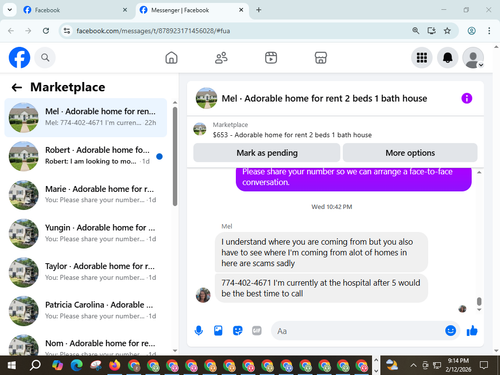Image resolution: width=500 pixels, height=375 pixels.
Task: Launch Microsoft Edge from the taskbar
Action: coord(76,365)
